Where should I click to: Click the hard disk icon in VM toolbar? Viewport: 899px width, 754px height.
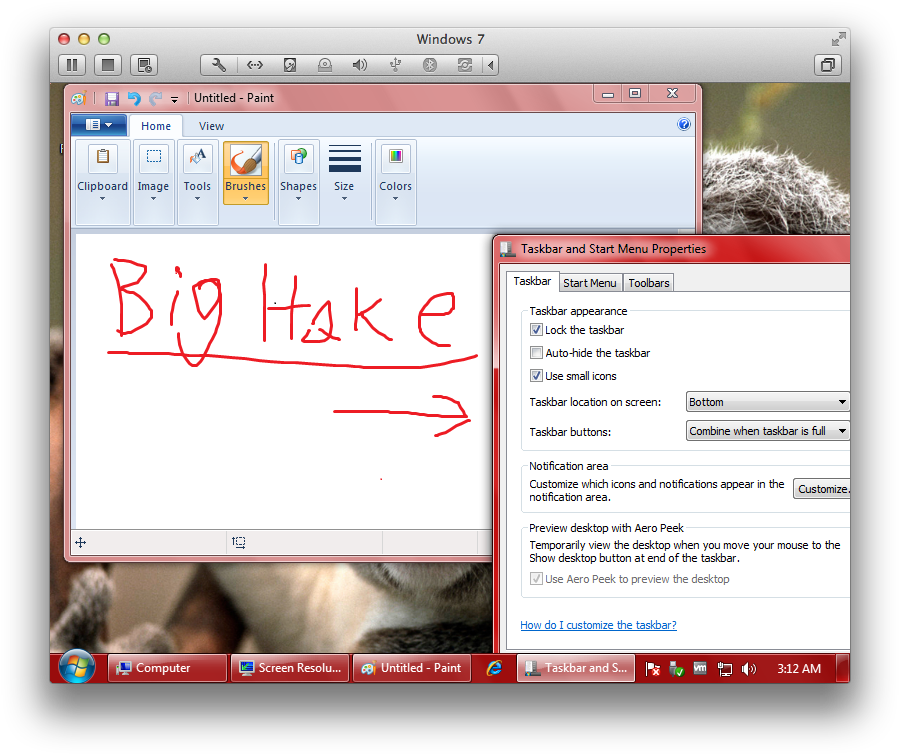pyautogui.click(x=290, y=65)
